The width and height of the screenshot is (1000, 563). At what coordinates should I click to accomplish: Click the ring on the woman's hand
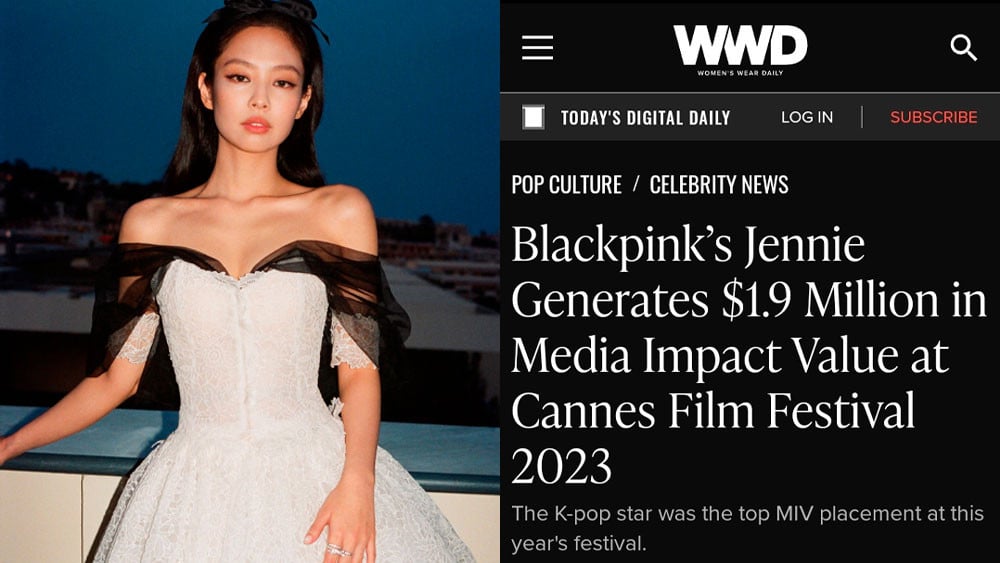[x=339, y=550]
